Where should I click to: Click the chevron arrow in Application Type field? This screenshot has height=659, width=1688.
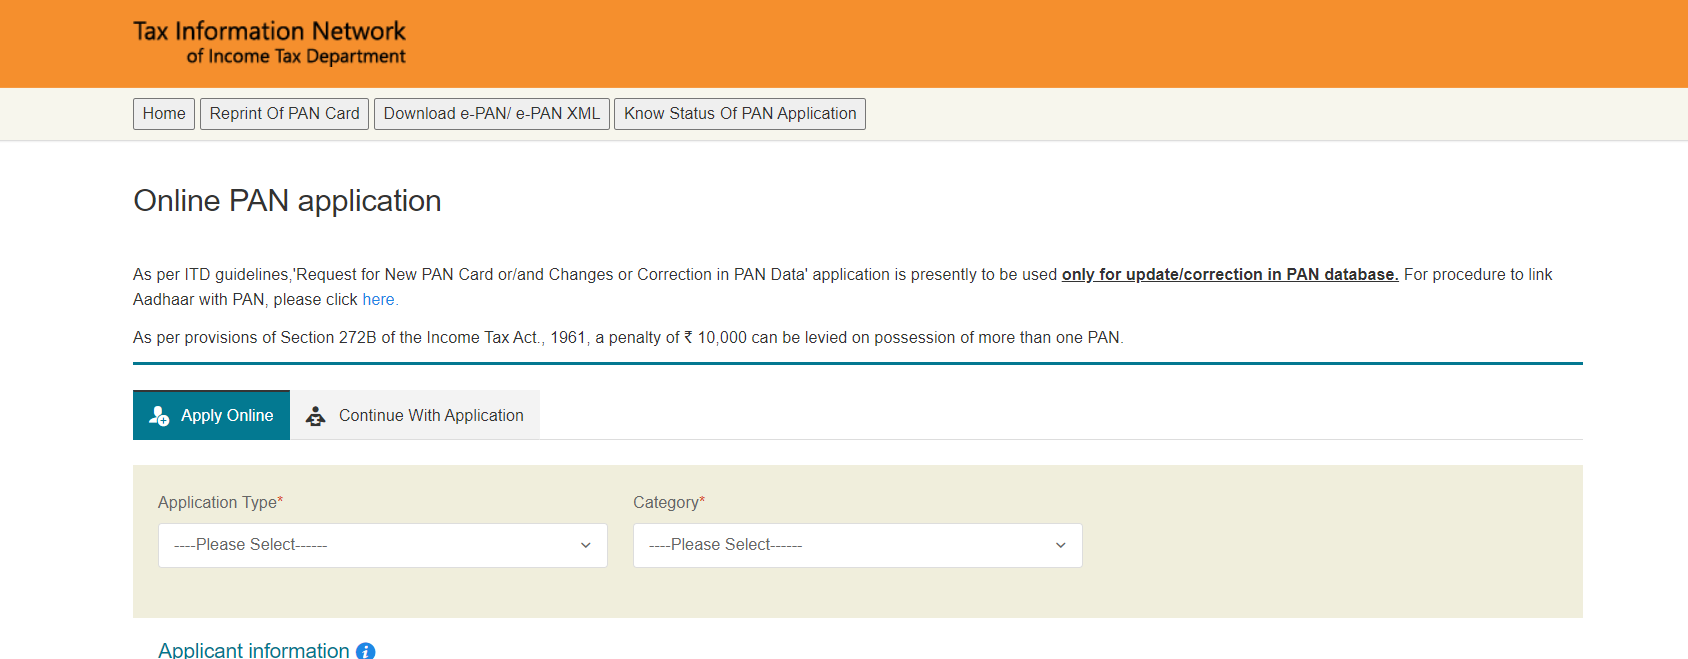pos(586,545)
